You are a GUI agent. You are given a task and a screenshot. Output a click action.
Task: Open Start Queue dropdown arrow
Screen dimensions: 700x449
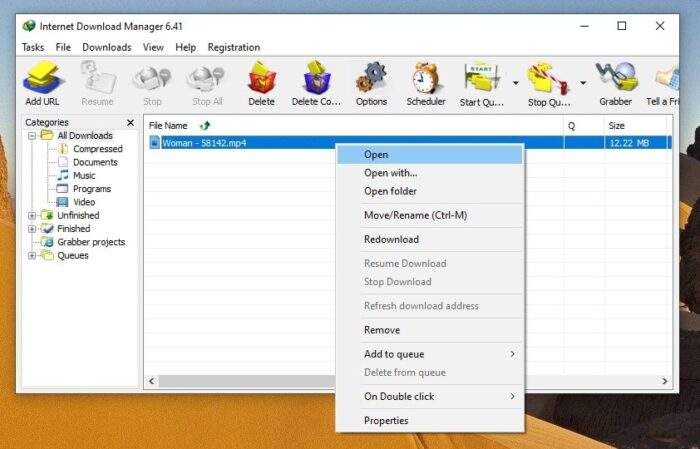[516, 83]
